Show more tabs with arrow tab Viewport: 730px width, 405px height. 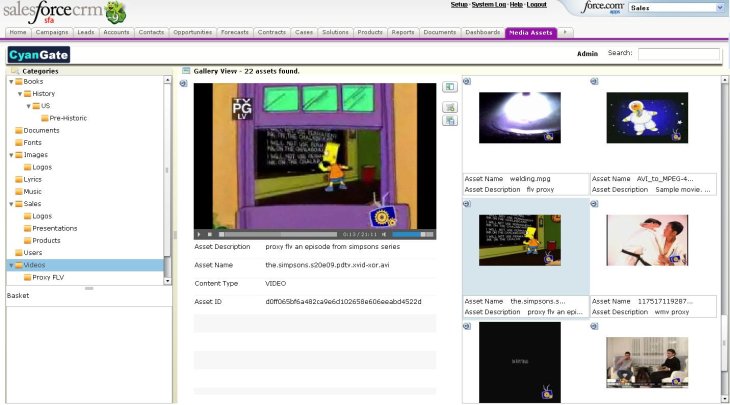565,32
